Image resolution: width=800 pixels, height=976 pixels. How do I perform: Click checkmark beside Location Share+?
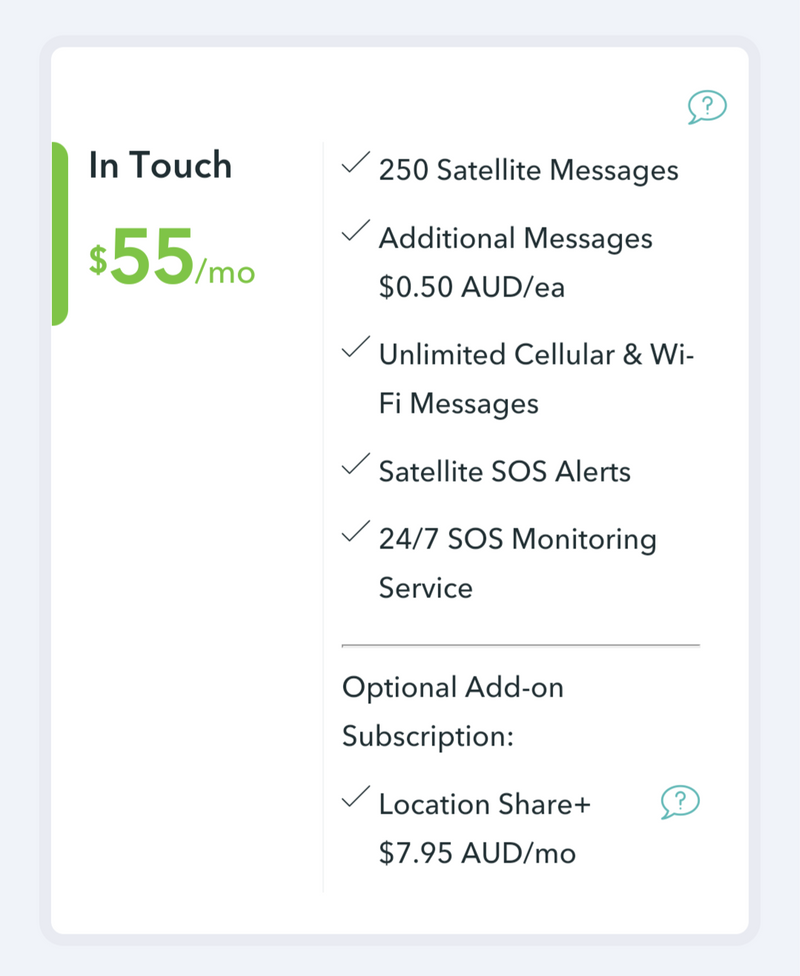click(x=355, y=799)
